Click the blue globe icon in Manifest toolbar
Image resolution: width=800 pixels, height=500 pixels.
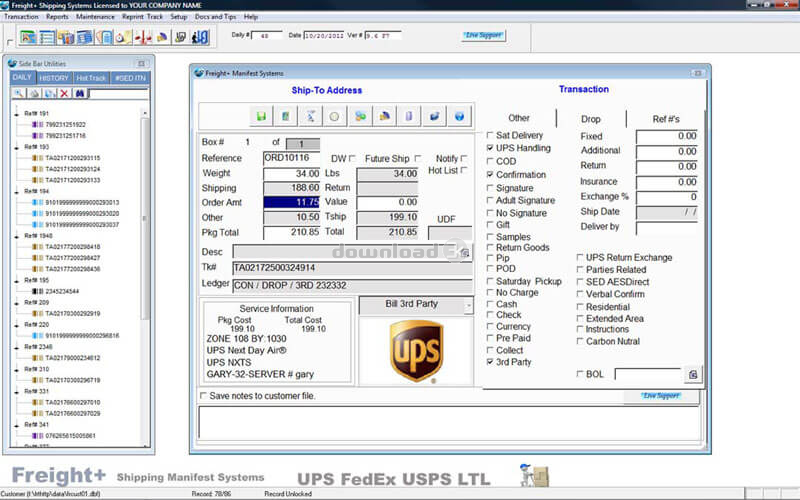pyautogui.click(x=459, y=116)
